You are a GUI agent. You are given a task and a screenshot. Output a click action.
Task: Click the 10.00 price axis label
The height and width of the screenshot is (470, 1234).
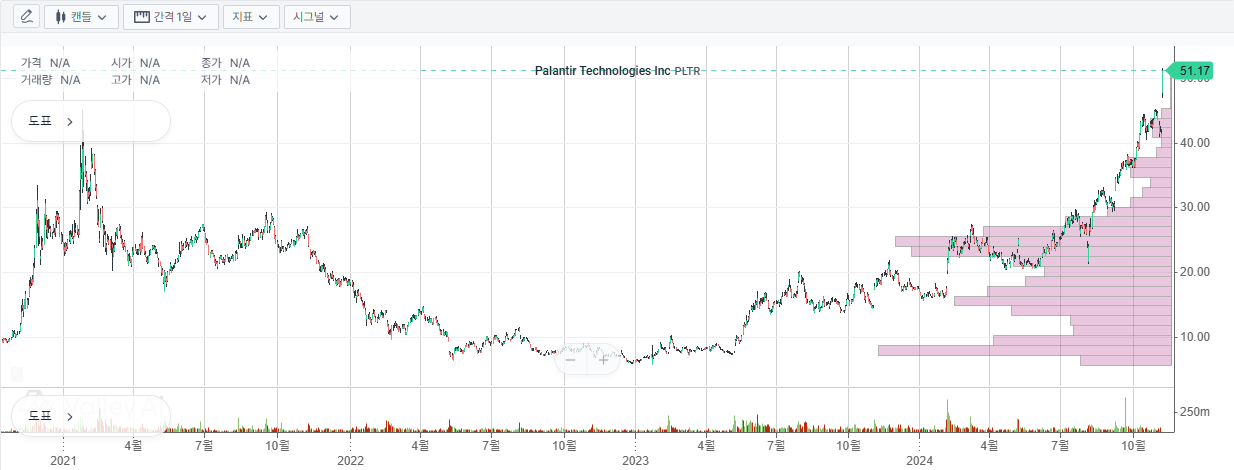click(x=1194, y=337)
